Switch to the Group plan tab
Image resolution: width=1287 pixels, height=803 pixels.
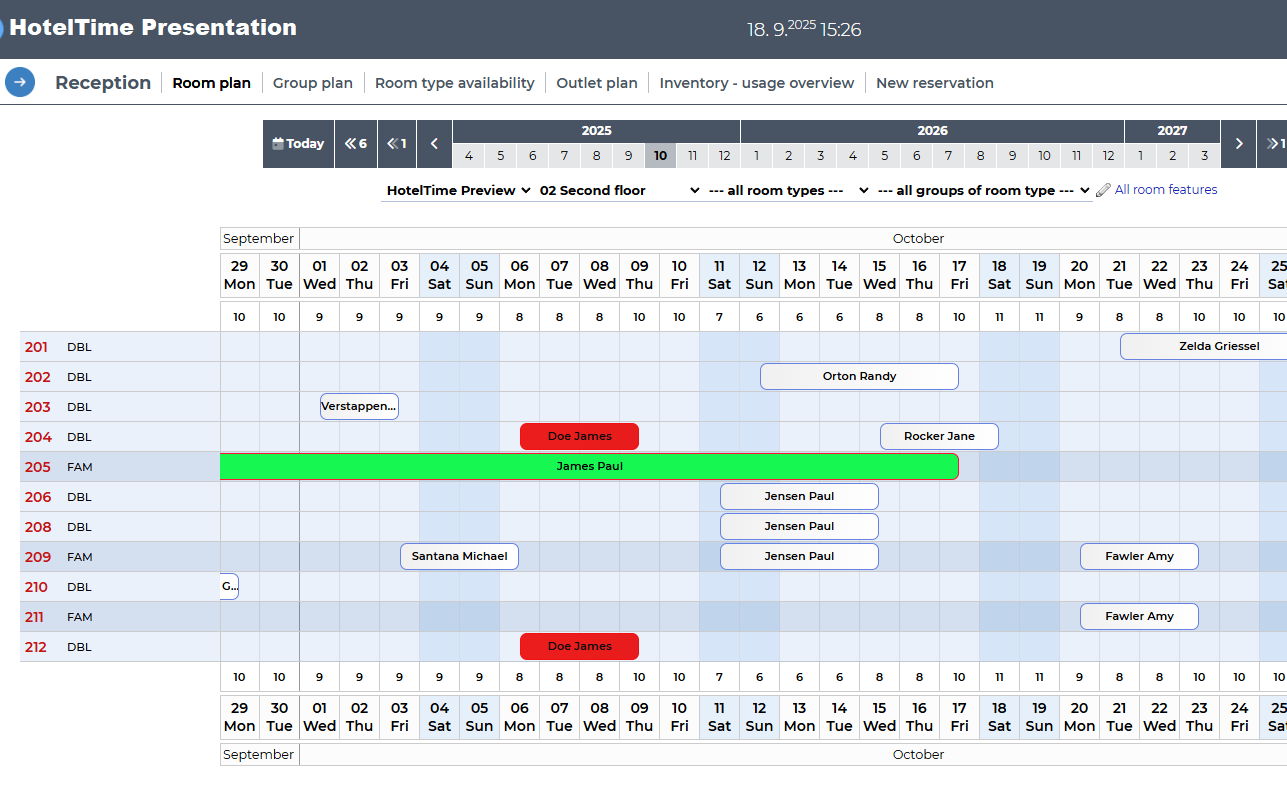313,83
